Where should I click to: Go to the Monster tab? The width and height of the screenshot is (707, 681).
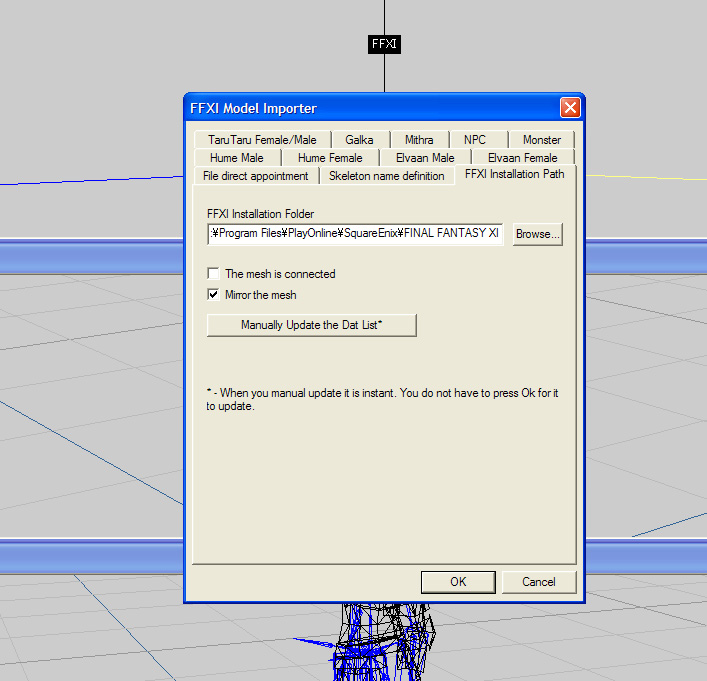(542, 140)
